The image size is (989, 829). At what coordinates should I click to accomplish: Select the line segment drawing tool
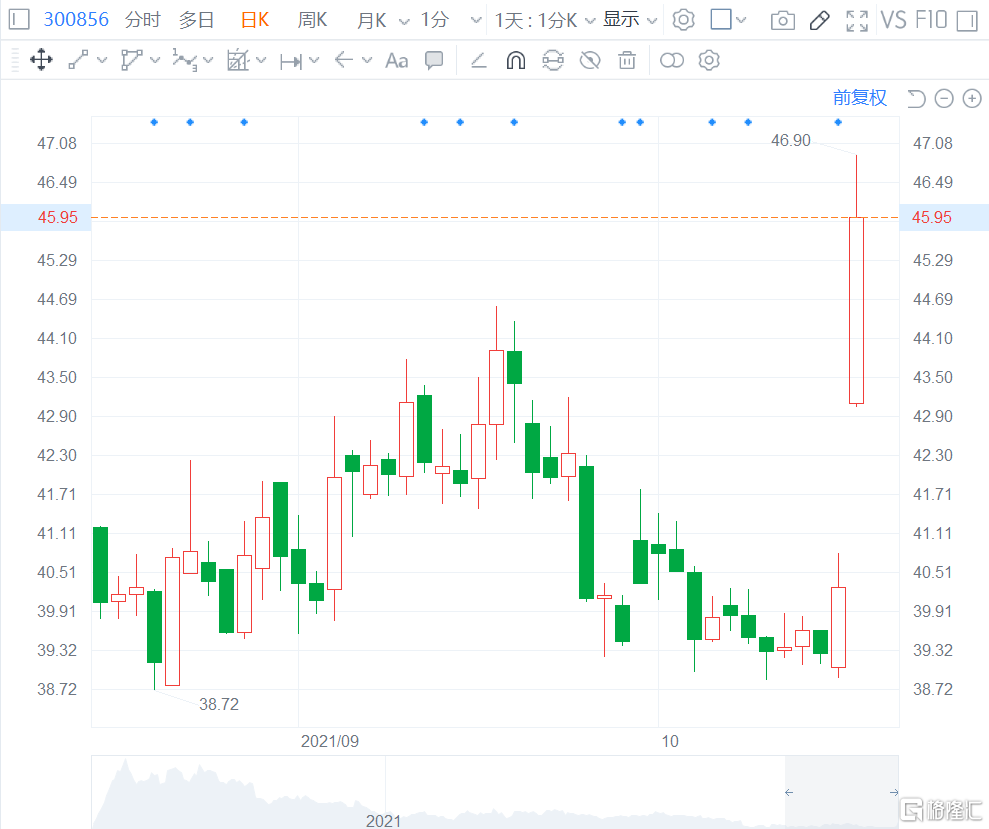tap(78, 61)
